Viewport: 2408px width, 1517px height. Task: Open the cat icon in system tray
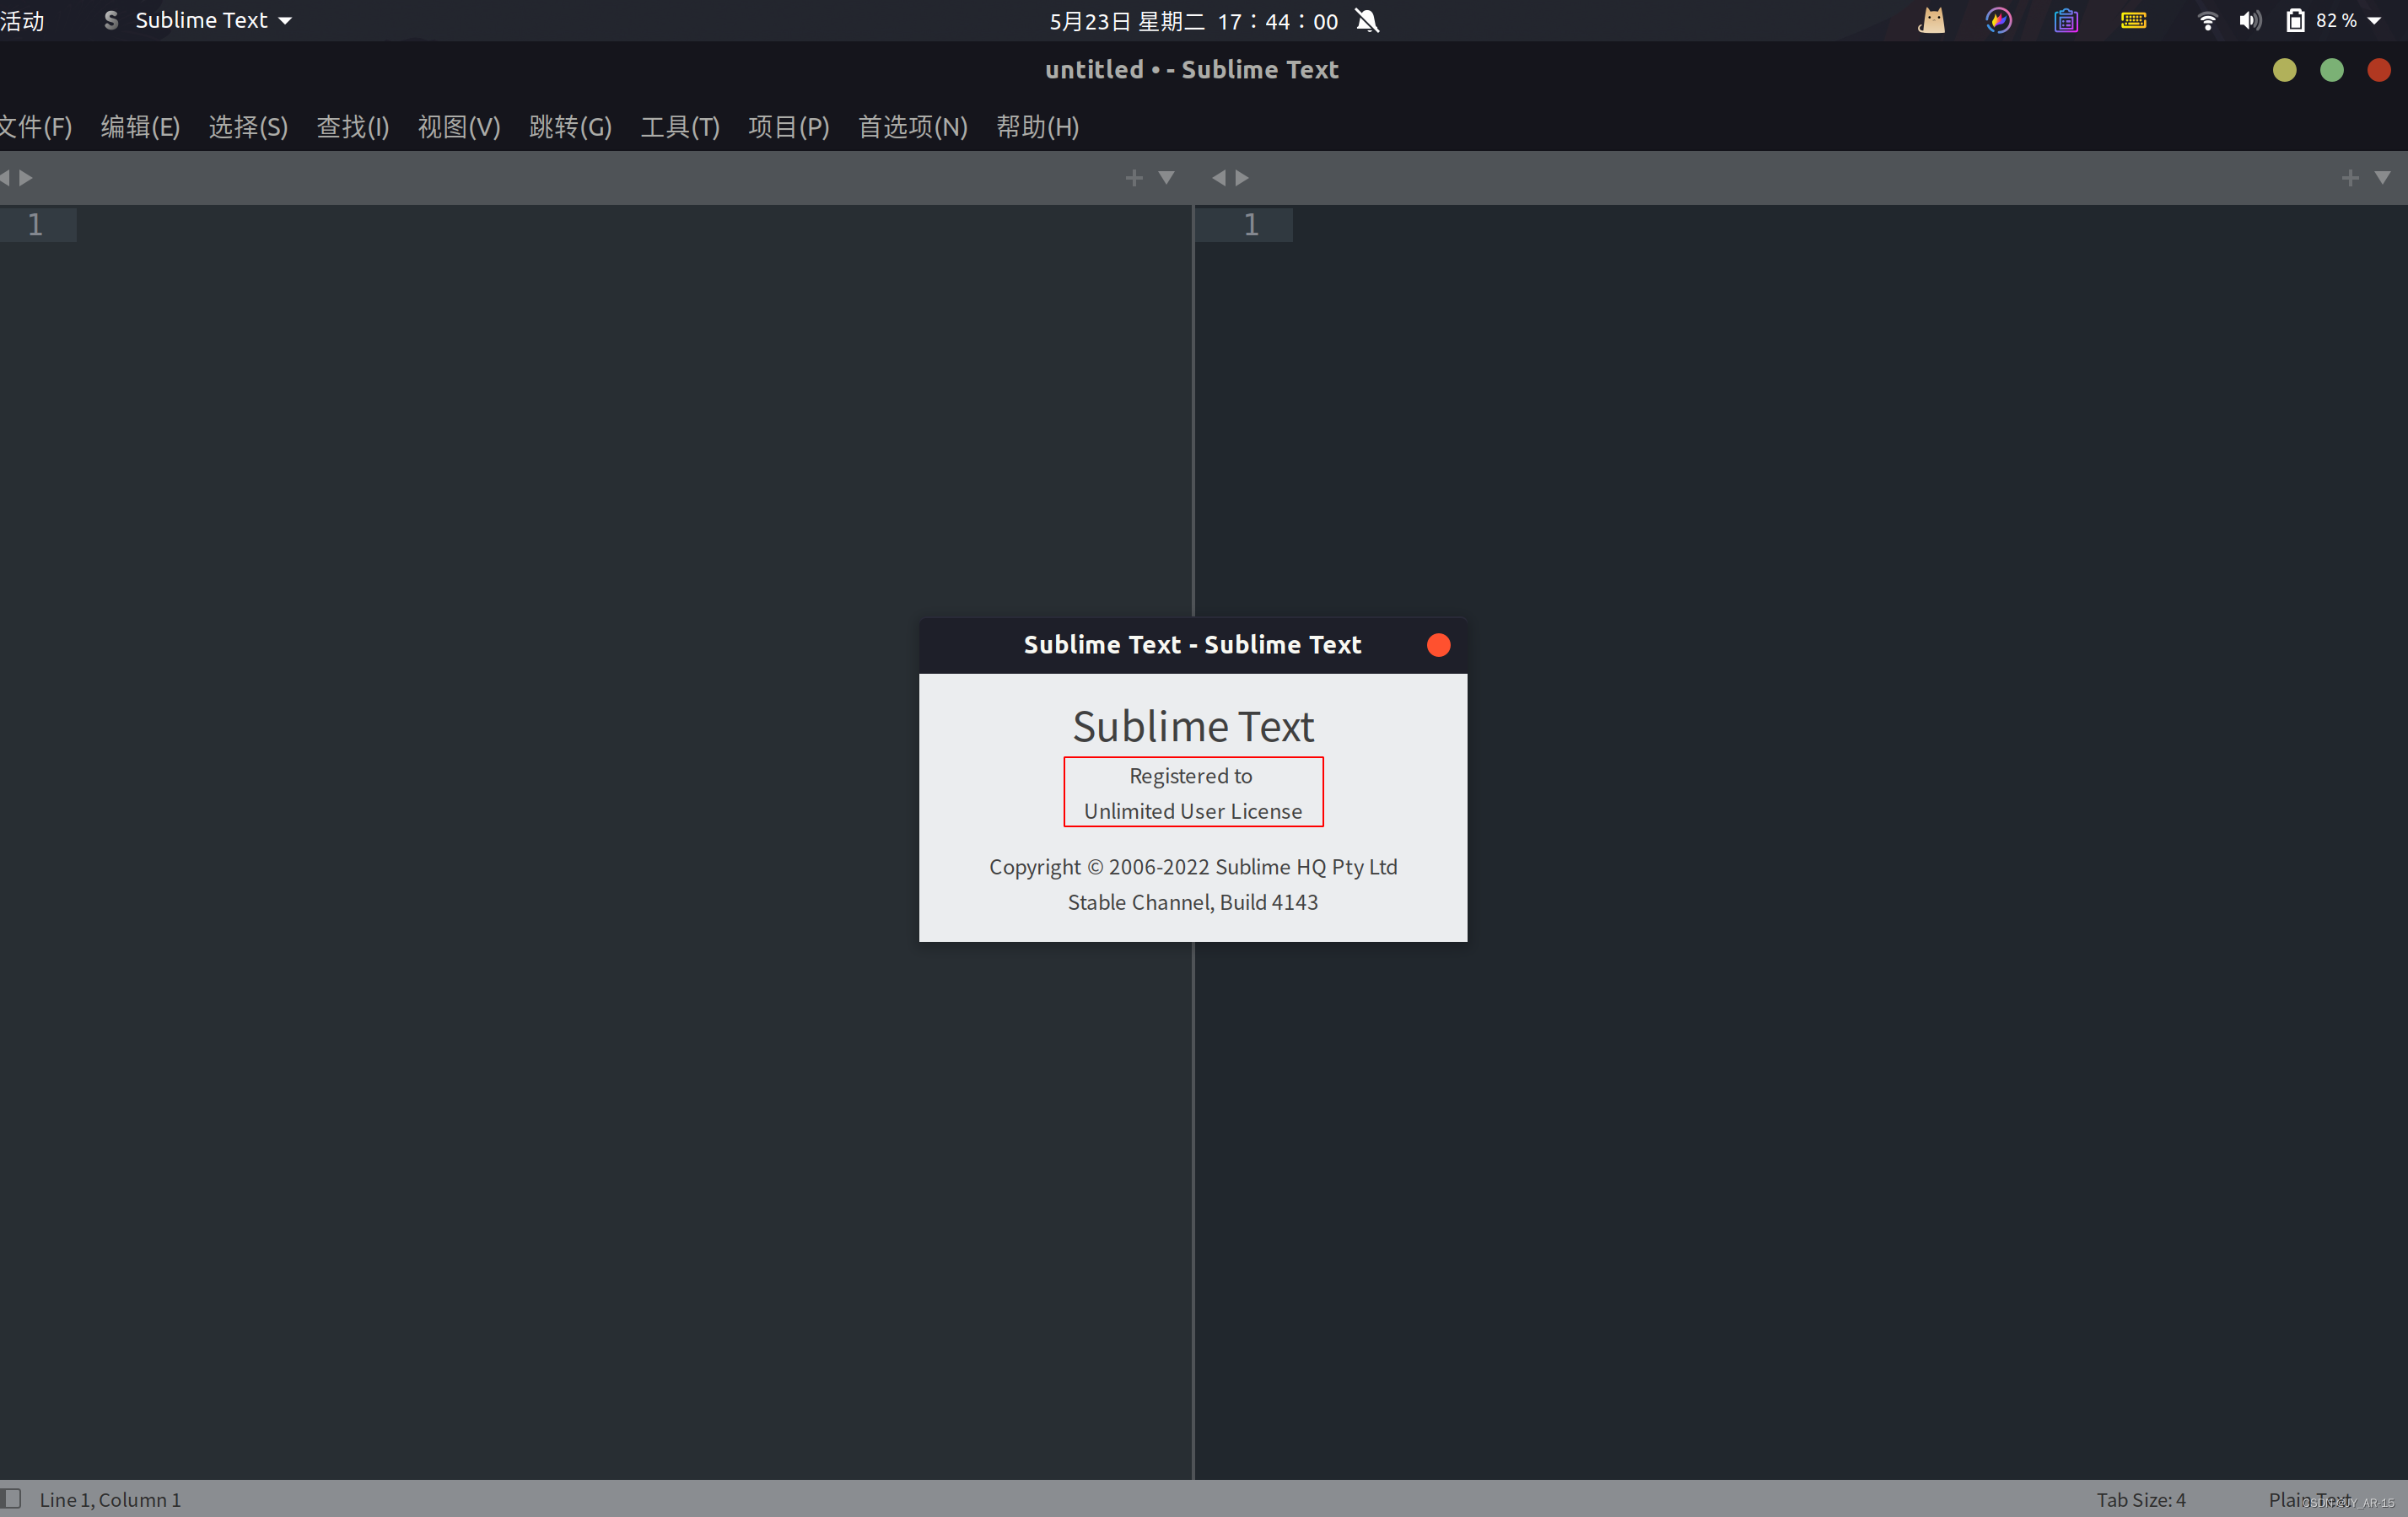pyautogui.click(x=1931, y=21)
